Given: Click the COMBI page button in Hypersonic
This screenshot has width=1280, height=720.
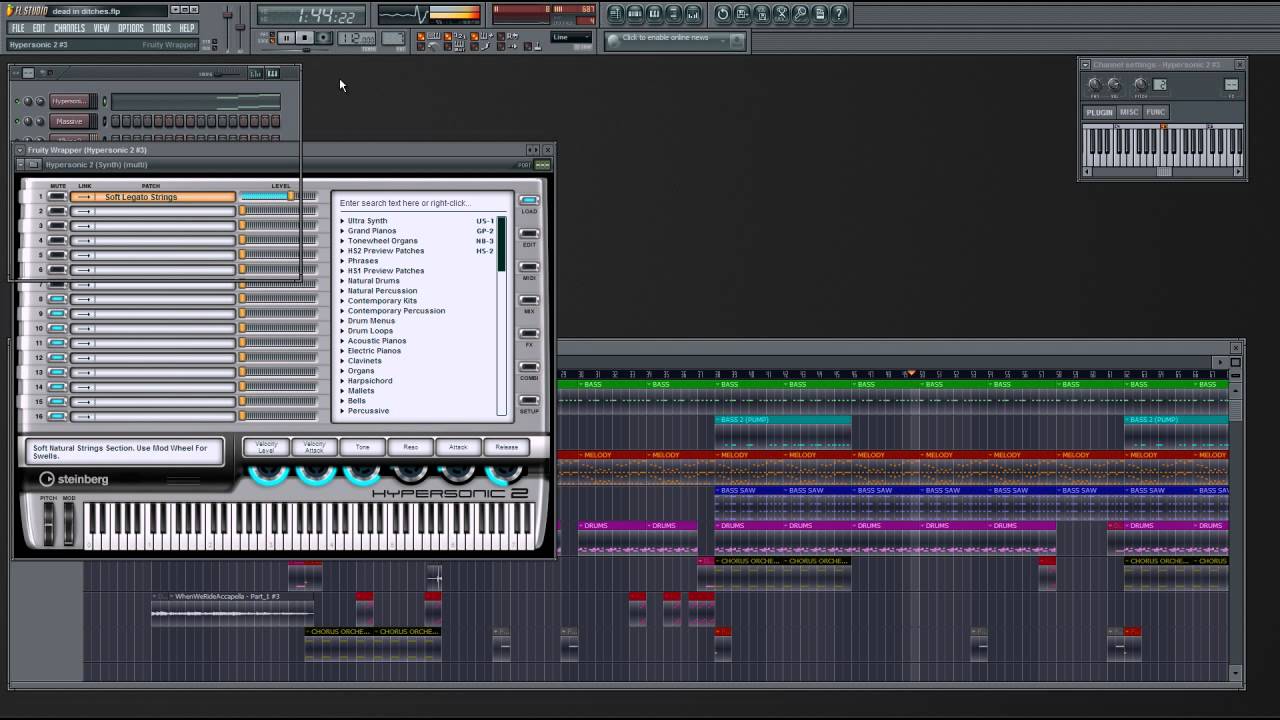Looking at the screenshot, I should pos(529,367).
